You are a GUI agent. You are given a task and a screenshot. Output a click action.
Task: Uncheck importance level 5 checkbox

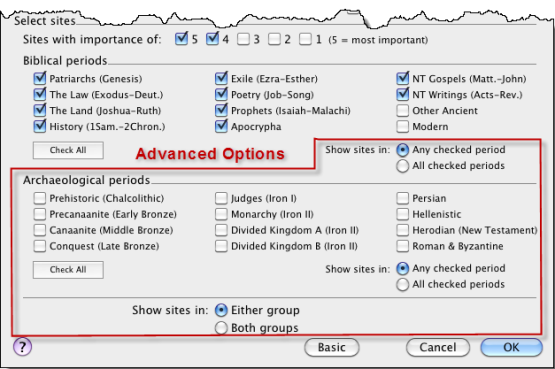(x=181, y=39)
